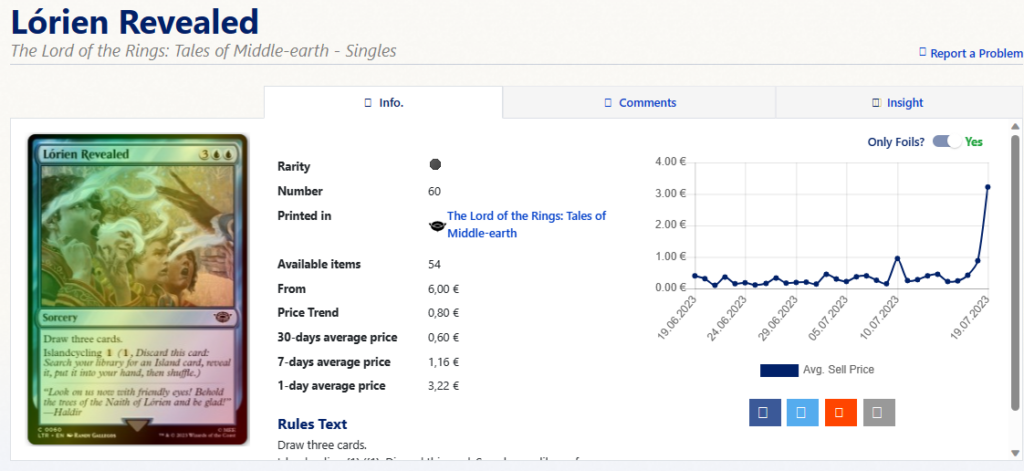
Task: Click the dark blue Facebook share button
Action: click(763, 411)
